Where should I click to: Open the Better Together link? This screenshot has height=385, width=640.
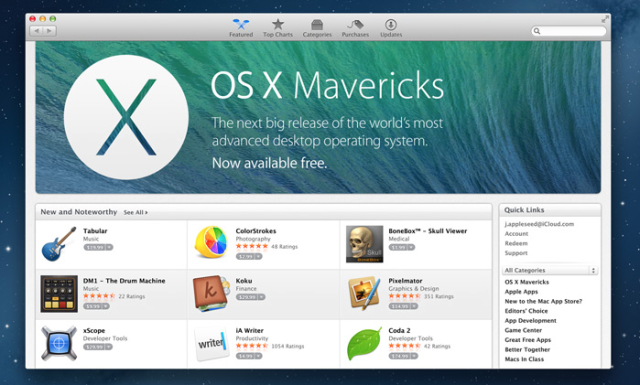(527, 349)
